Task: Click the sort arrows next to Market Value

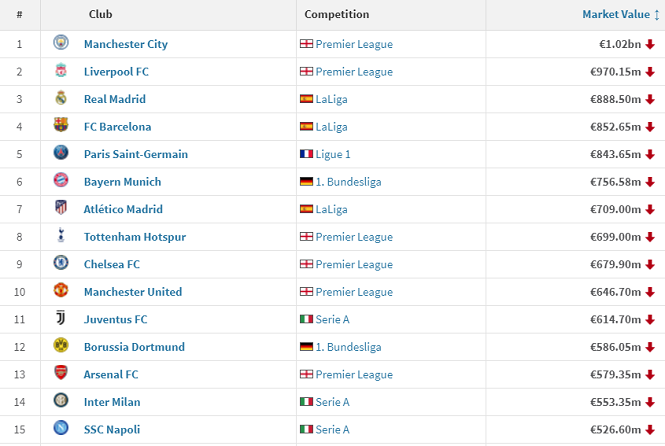Action: coord(657,15)
